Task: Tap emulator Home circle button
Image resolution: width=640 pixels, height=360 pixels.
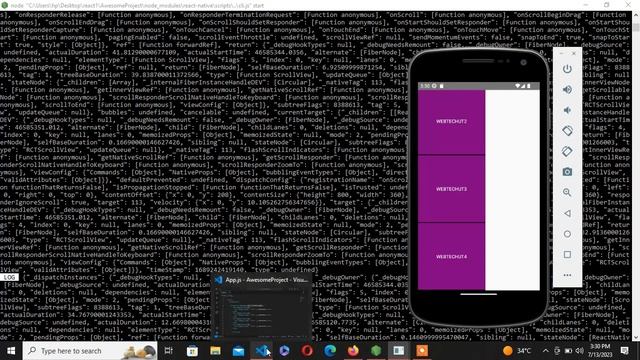Action: tap(567, 234)
